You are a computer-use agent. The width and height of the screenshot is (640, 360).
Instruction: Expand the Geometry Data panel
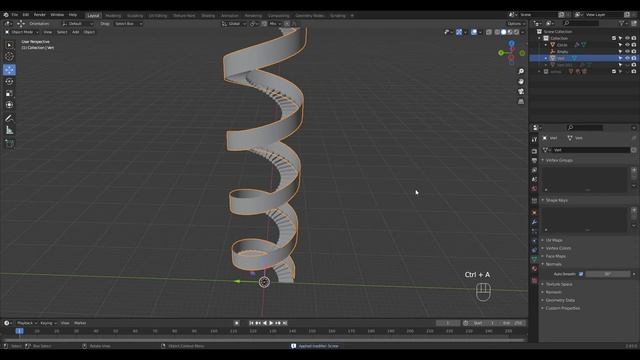[x=560, y=300]
